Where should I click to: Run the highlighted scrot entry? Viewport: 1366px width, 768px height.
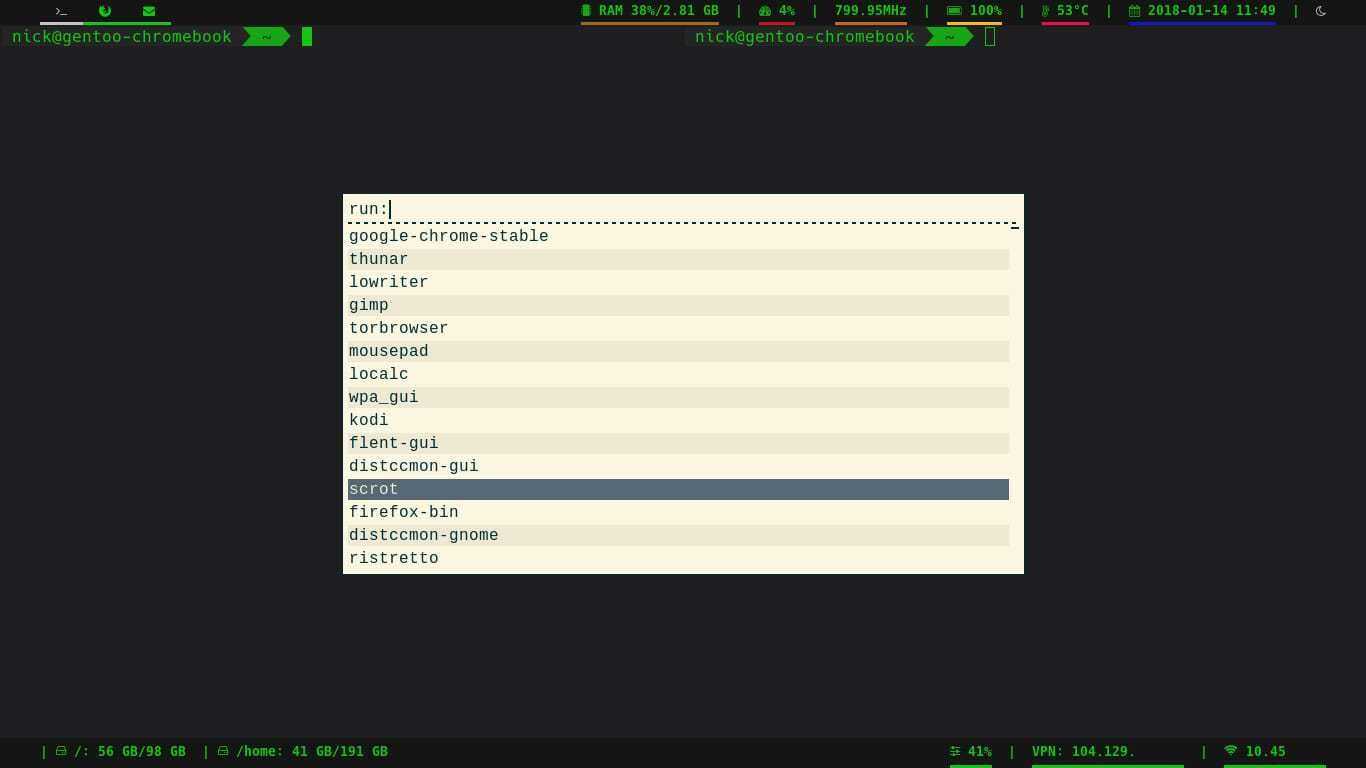(678, 489)
